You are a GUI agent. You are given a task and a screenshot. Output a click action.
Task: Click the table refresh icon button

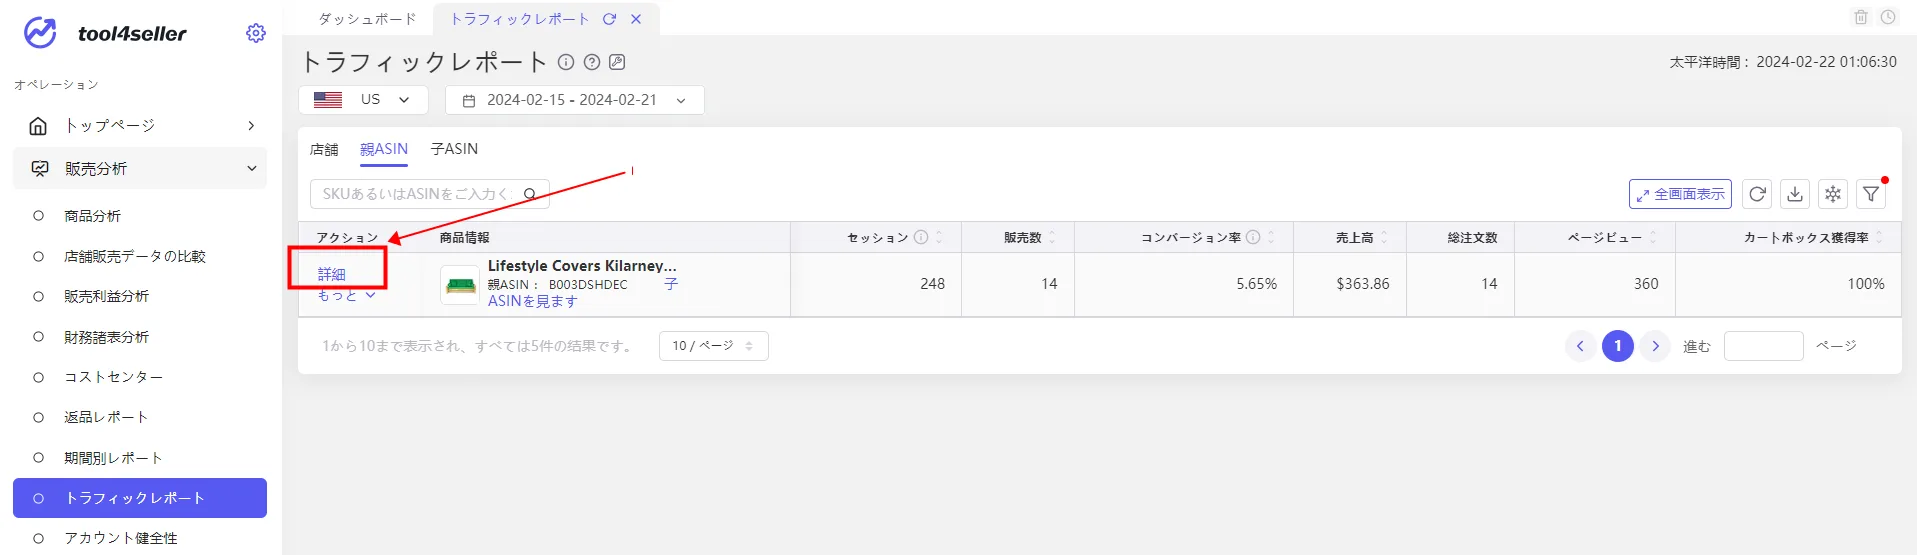click(1757, 194)
